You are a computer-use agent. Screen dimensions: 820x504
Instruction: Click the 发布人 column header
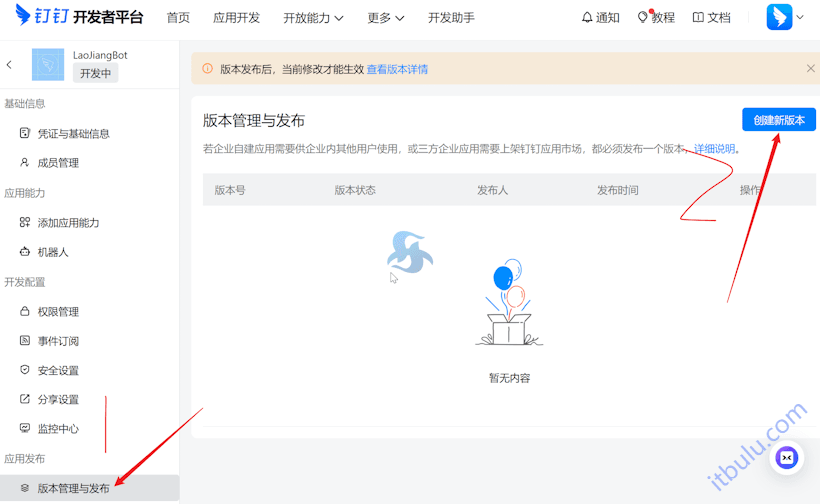point(492,190)
